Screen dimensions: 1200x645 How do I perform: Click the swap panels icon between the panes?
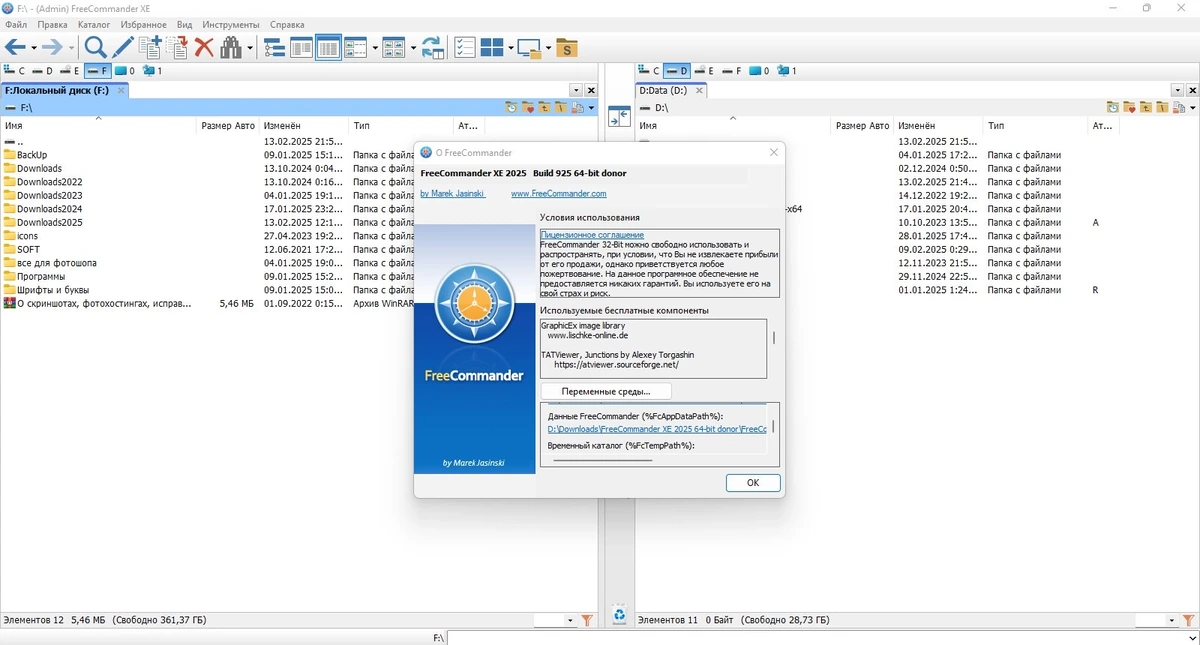619,117
